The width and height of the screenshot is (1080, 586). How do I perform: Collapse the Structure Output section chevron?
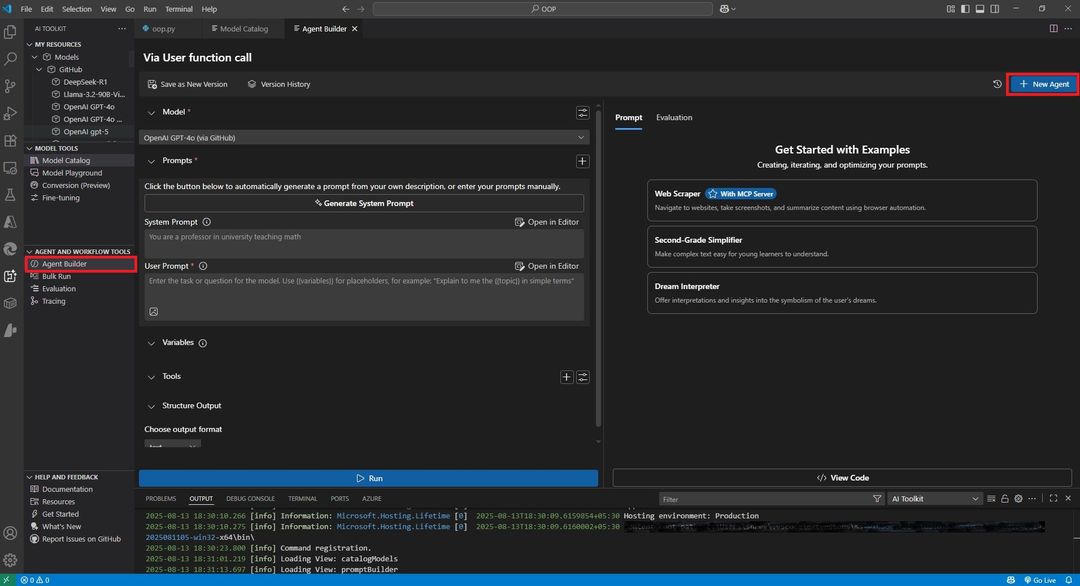click(x=152, y=406)
